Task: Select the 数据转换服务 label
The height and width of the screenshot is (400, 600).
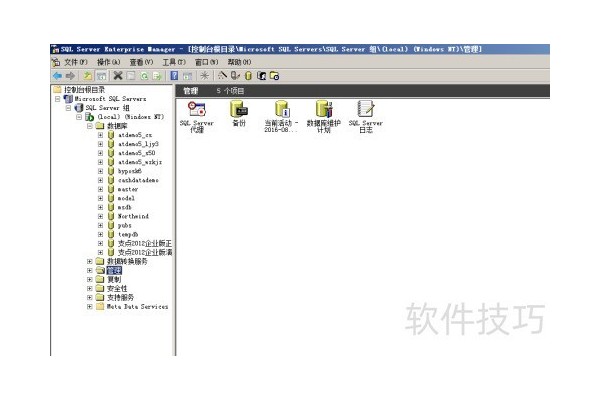Action: (127, 261)
